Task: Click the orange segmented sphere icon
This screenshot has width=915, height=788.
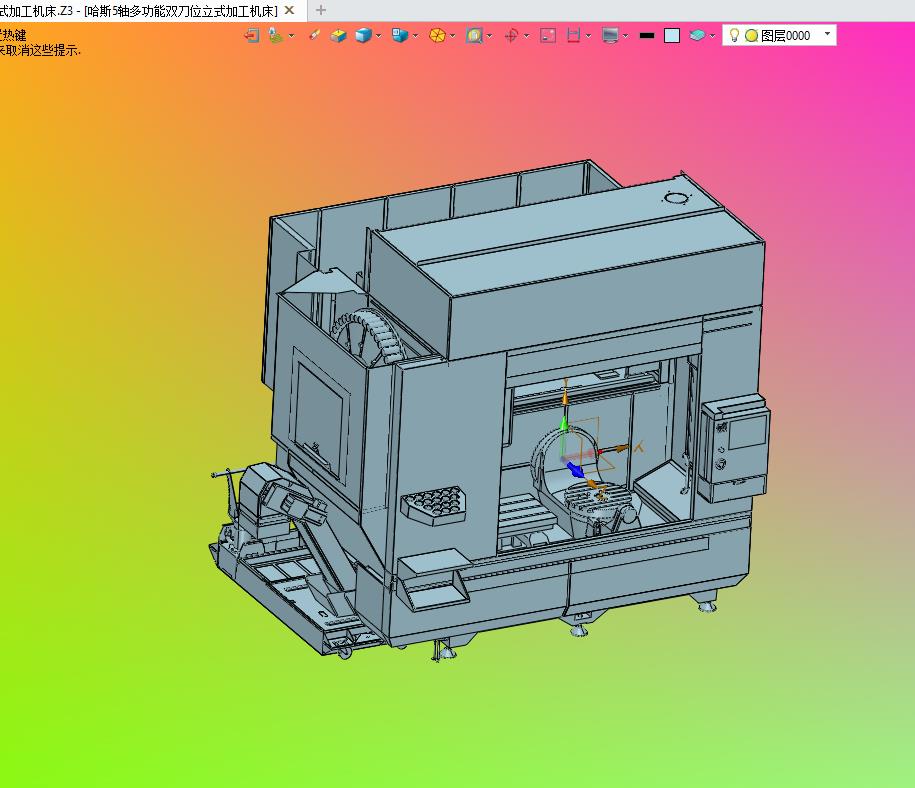Action: coord(437,36)
